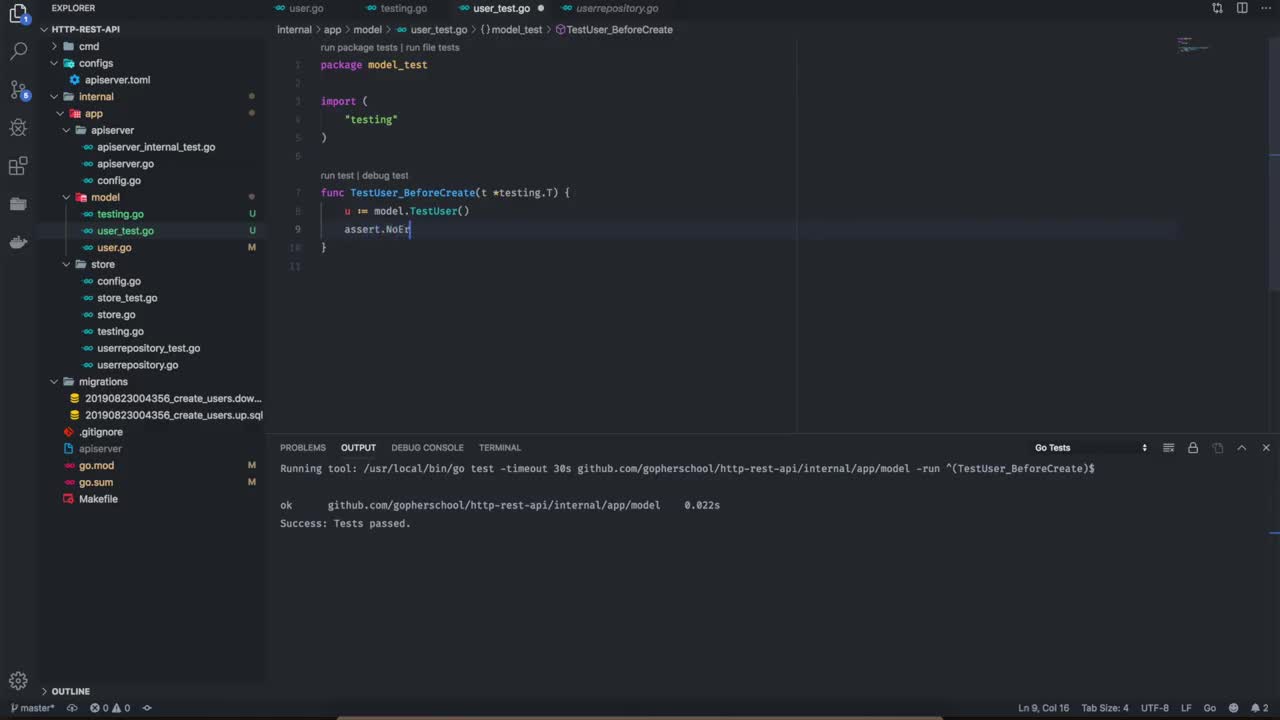Viewport: 1280px width, 720px height.
Task: Open the Explorer view in activity bar
Action: (x=18, y=13)
